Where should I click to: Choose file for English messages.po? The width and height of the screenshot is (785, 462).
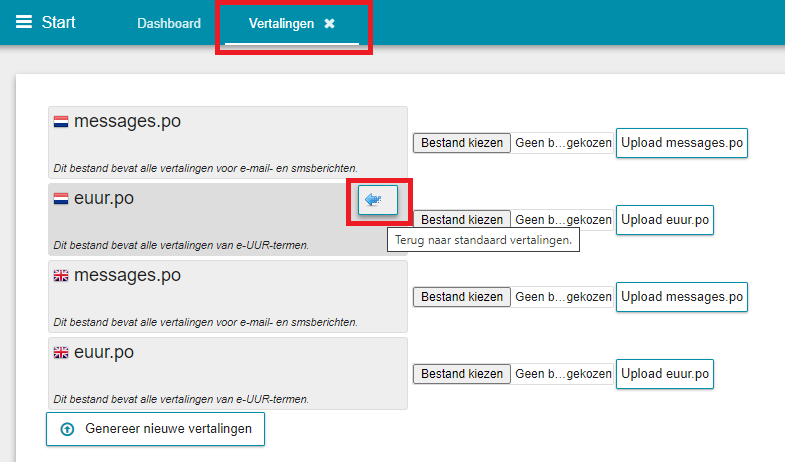click(462, 297)
